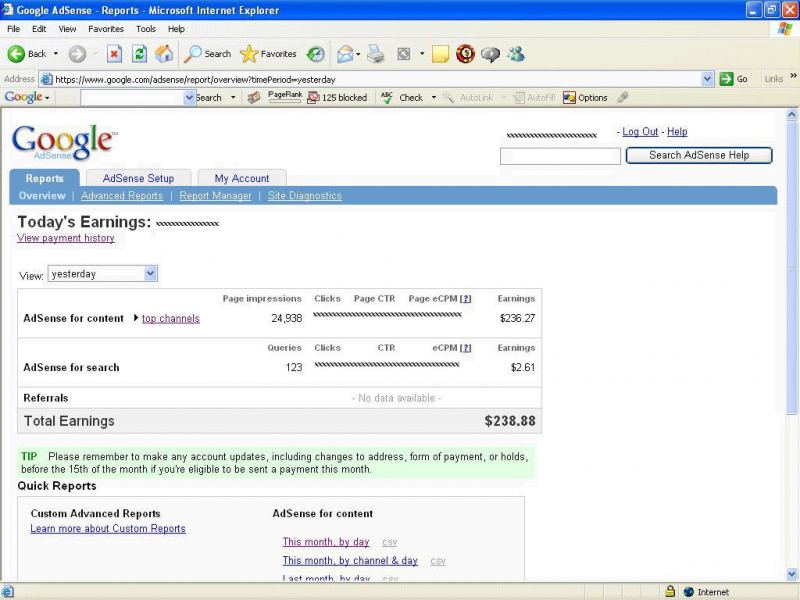Click the Google Toolbar logo
The height and width of the screenshot is (600, 800).
23,97
